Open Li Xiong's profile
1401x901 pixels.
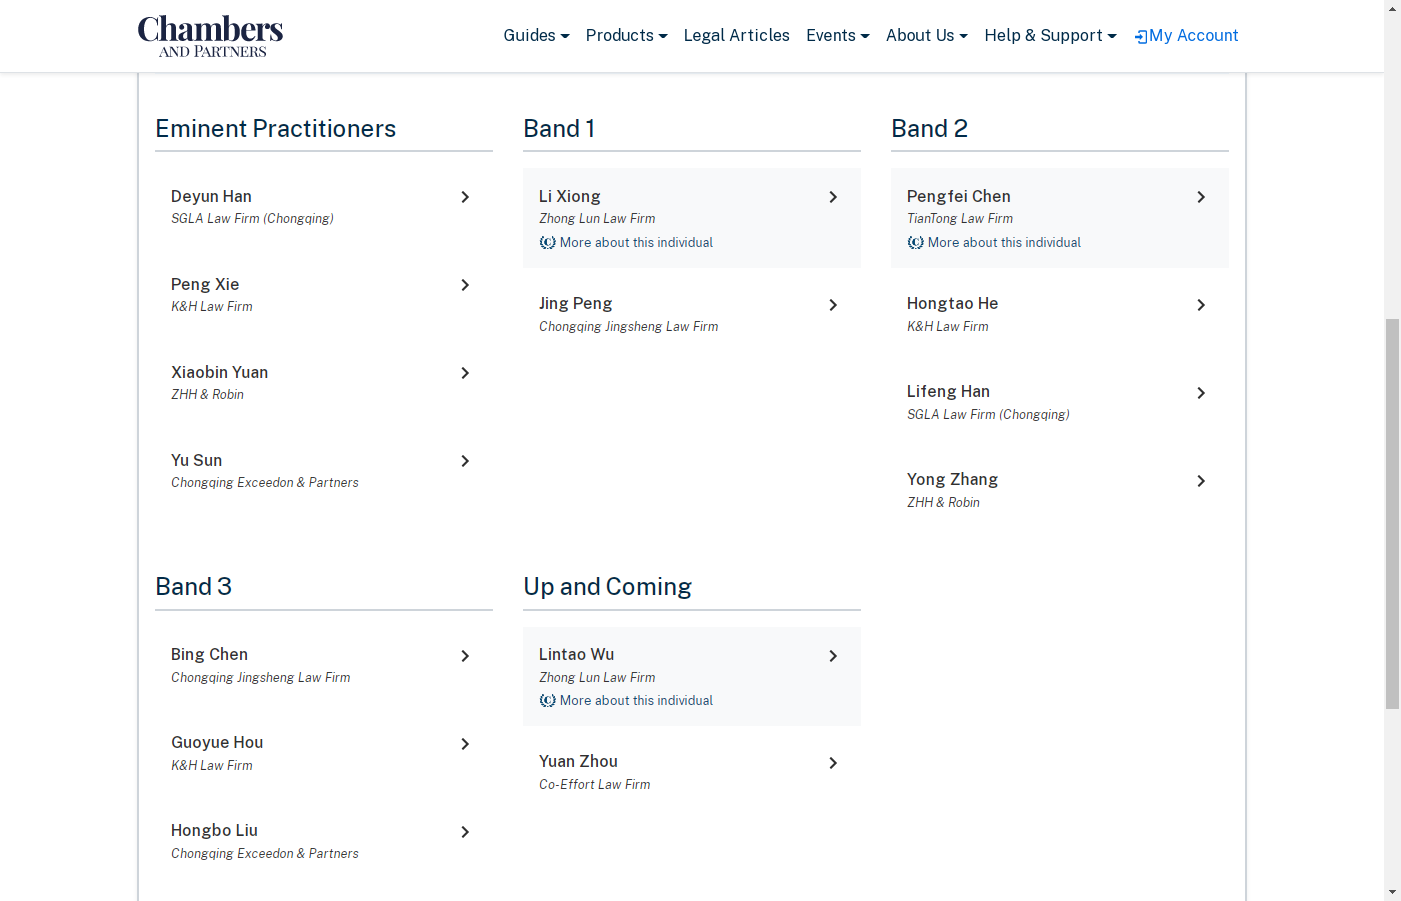(570, 196)
